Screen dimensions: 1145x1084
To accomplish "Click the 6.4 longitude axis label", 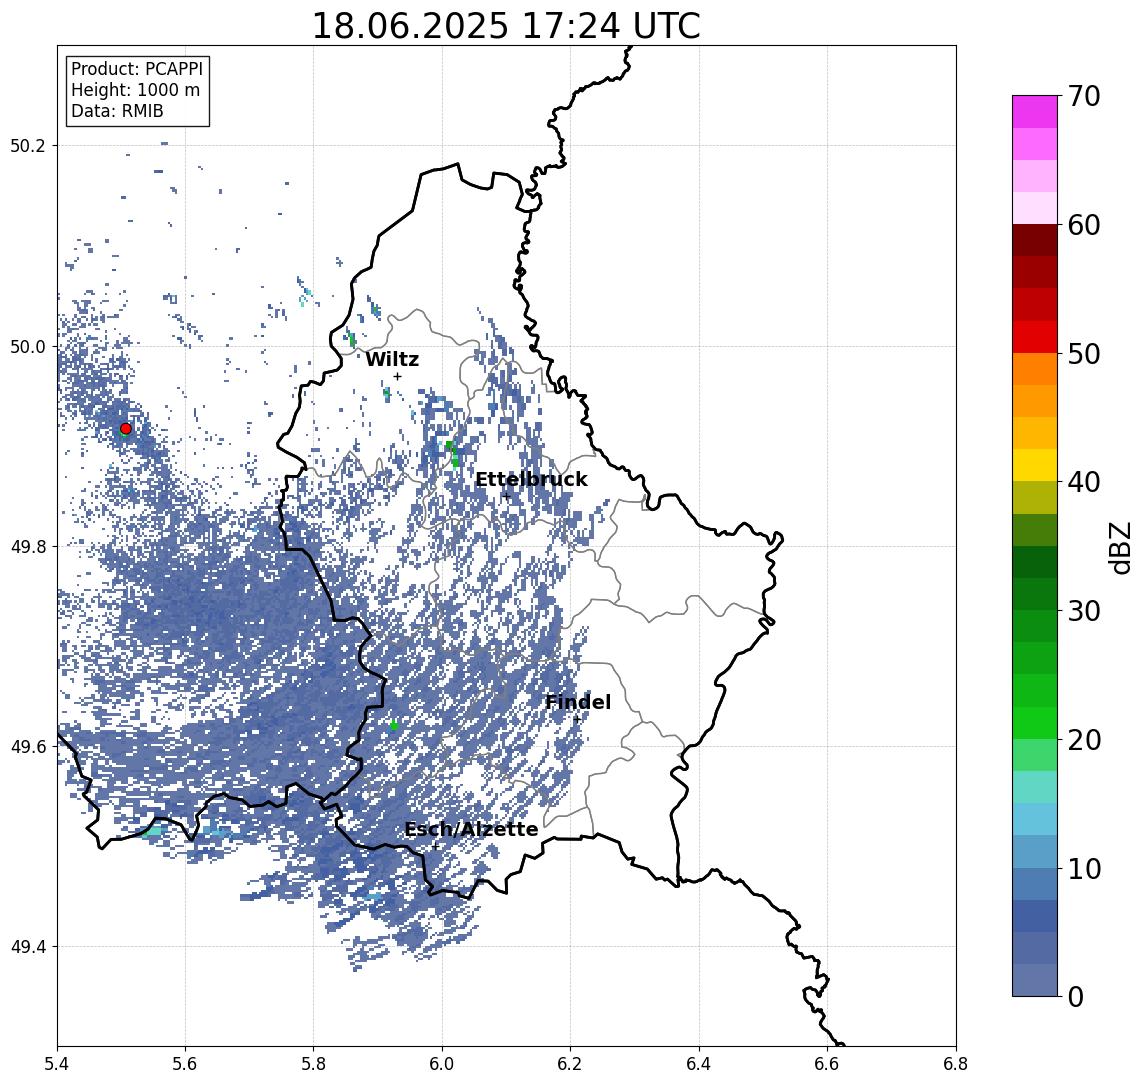I will point(699,1064).
